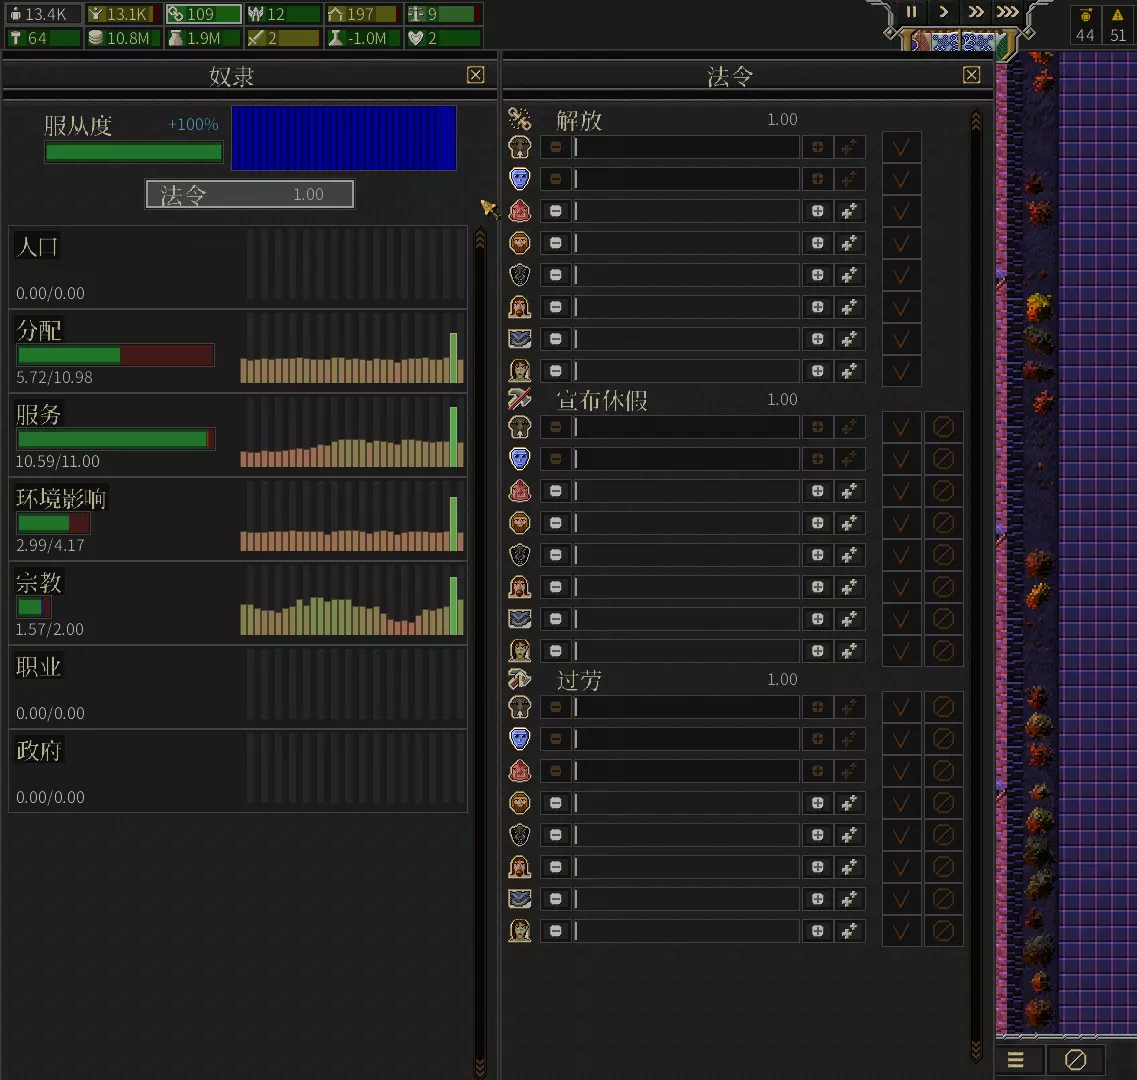Open the population counter showing 13.4K
Screen dimensions: 1137x1080
pyautogui.click(x=43, y=14)
